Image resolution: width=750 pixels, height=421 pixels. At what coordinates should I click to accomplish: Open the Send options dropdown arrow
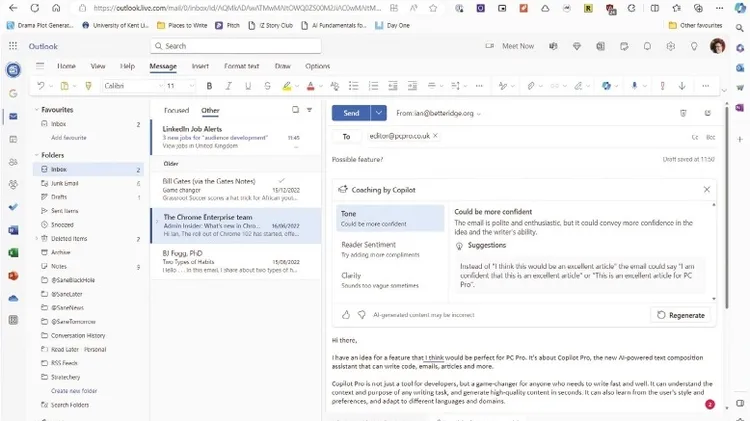click(x=378, y=113)
